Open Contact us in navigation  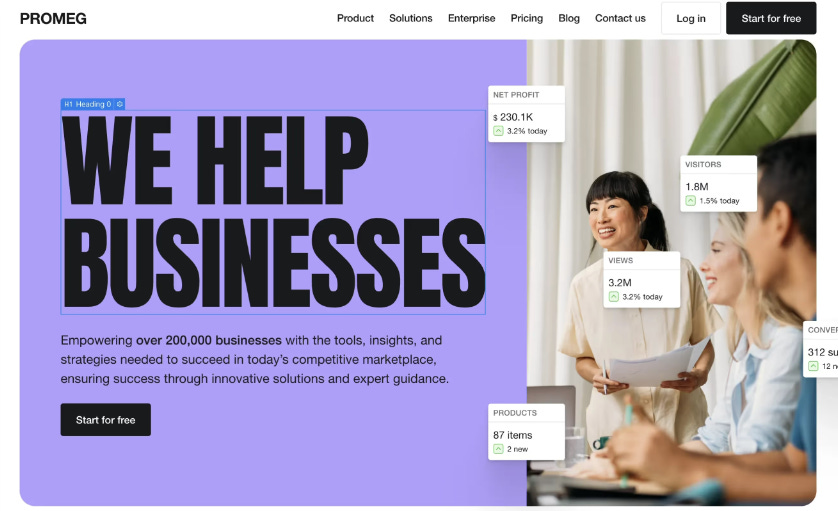(620, 18)
